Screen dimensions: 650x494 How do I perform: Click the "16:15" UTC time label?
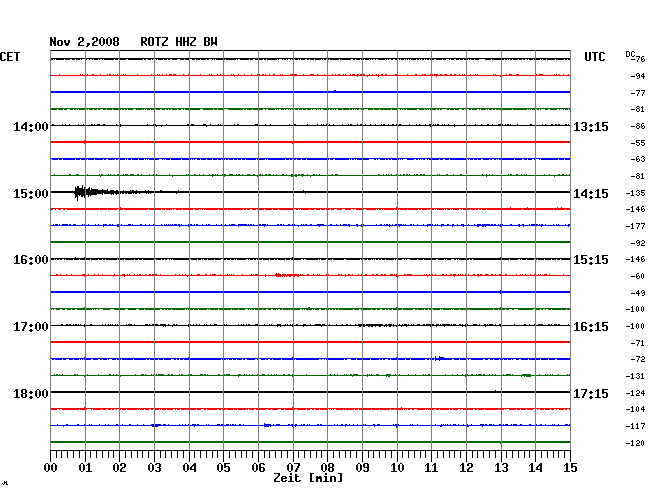591,327
